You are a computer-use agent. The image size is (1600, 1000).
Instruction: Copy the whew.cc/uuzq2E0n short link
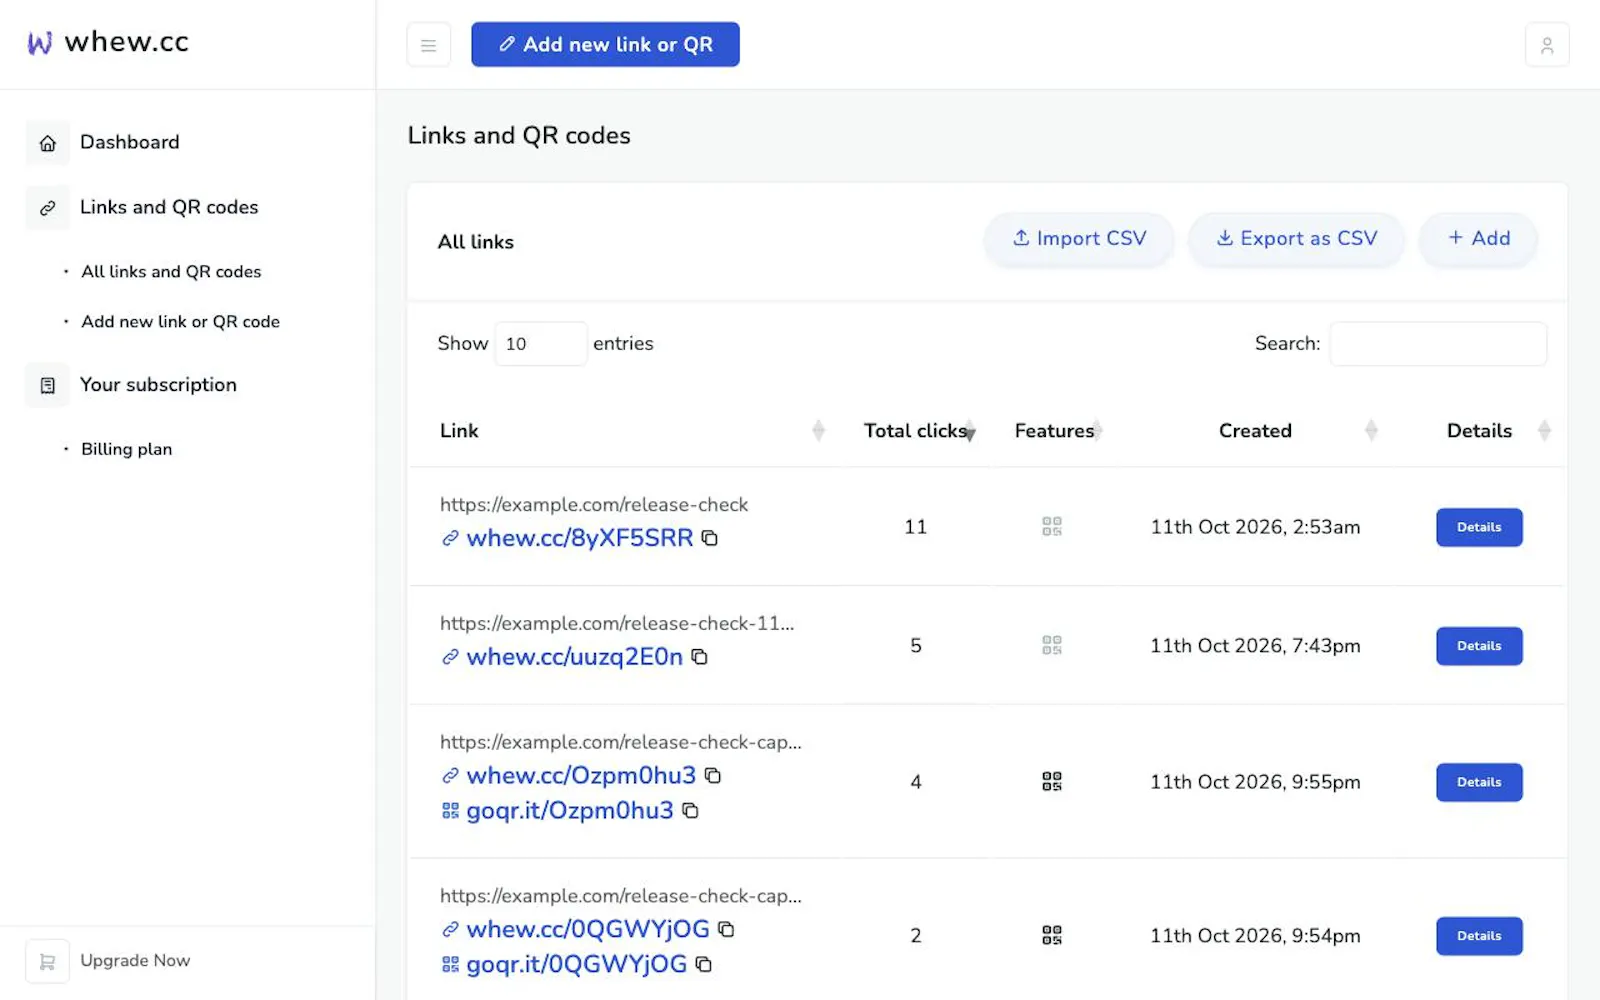pos(699,657)
